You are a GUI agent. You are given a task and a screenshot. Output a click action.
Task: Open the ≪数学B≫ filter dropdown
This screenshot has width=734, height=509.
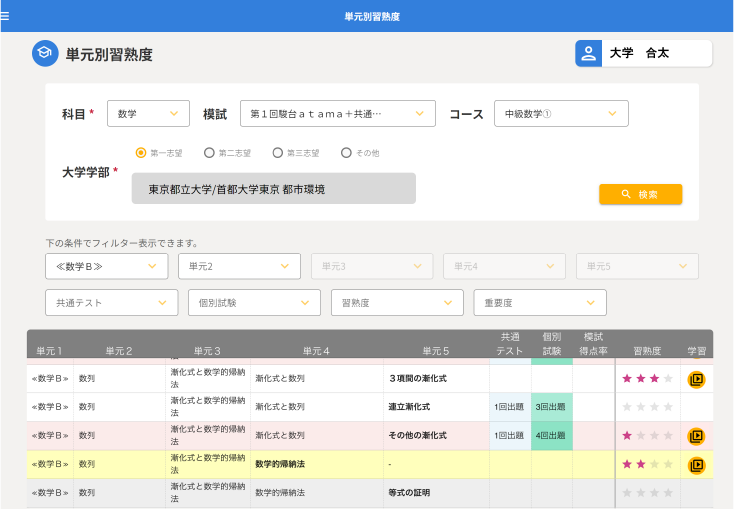click(107, 266)
